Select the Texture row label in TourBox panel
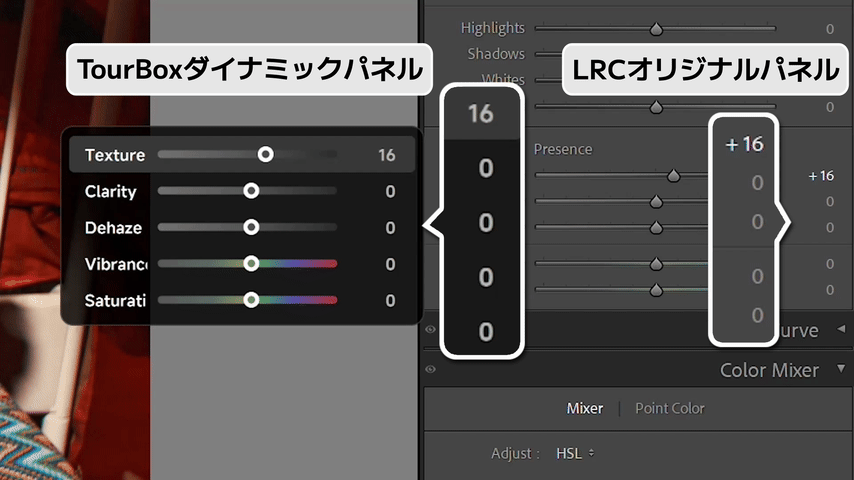Screen dimensions: 854x480 pyautogui.click(x=115, y=155)
